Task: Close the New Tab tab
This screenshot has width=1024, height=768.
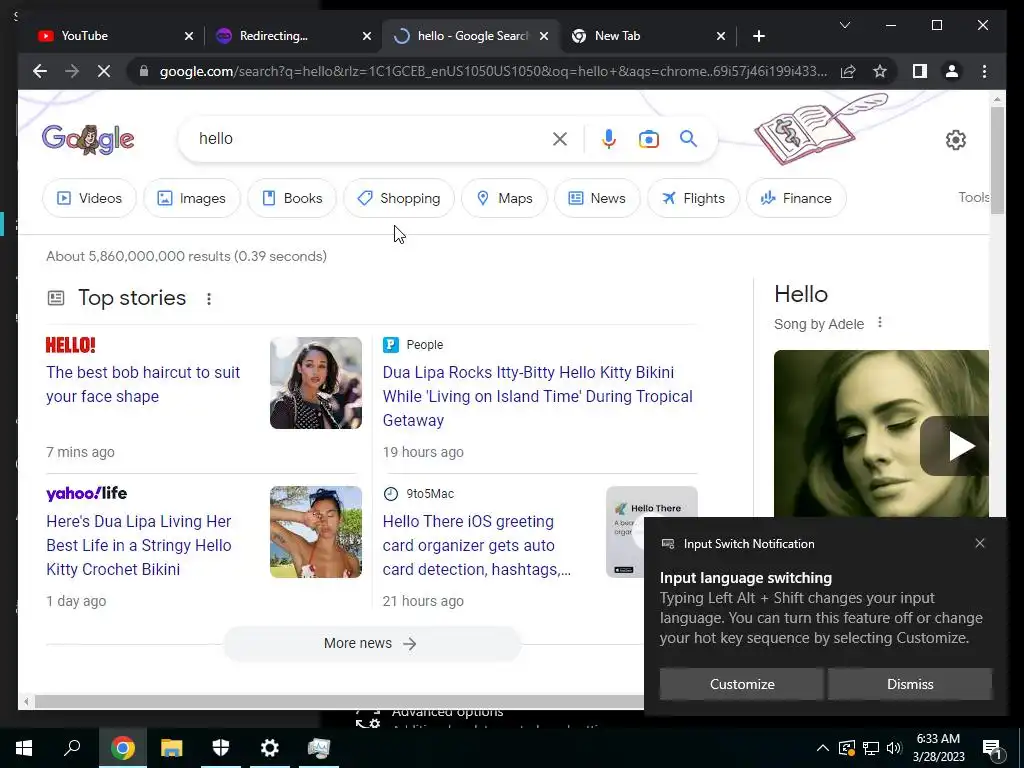Action: 720,36
